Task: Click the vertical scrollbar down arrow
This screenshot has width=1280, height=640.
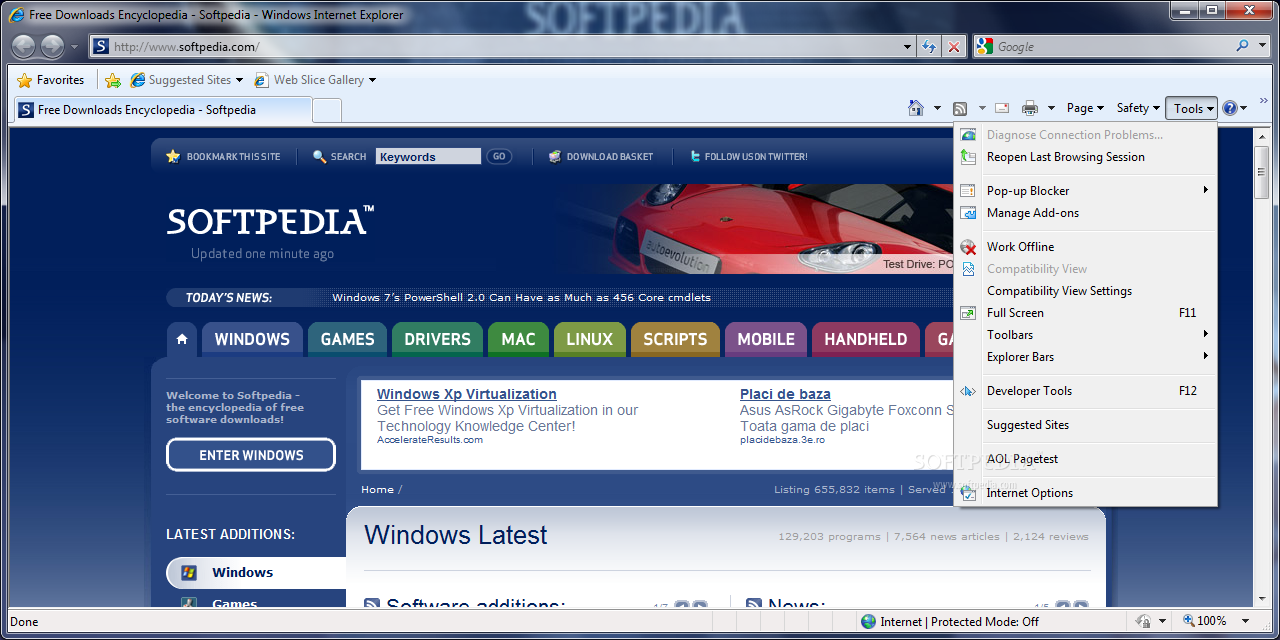Action: [x=1262, y=597]
